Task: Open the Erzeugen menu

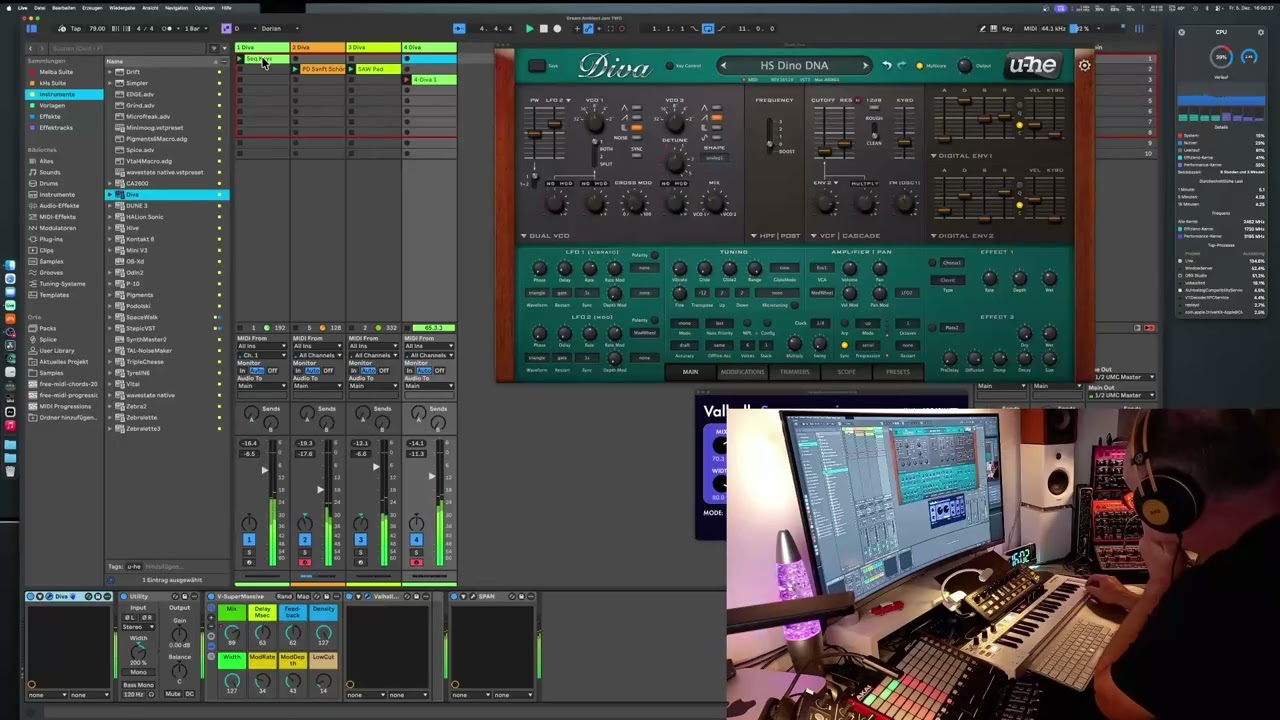Action: click(x=92, y=7)
